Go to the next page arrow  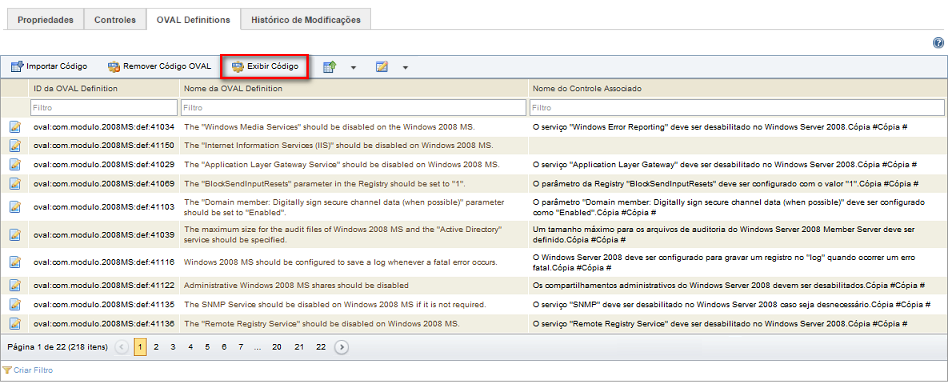pos(342,348)
